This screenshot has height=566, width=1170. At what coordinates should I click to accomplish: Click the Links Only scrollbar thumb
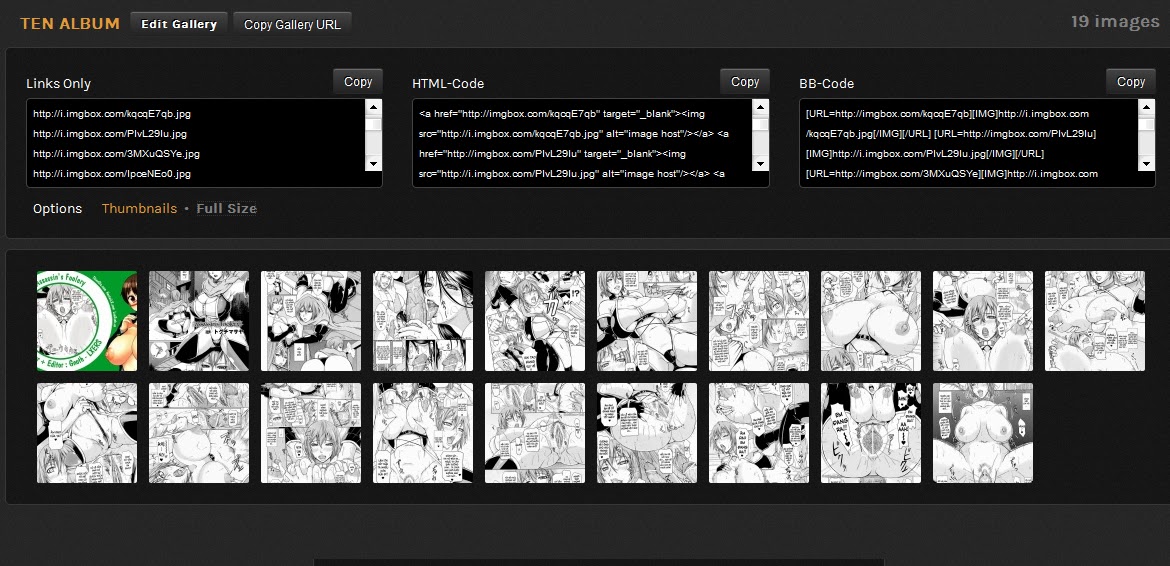374,123
